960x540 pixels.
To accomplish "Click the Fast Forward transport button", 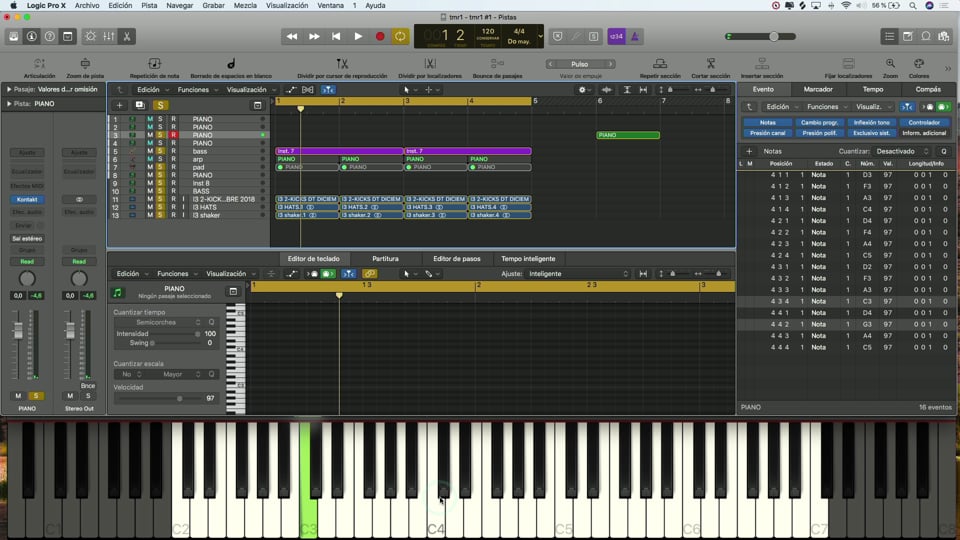I will [x=314, y=36].
